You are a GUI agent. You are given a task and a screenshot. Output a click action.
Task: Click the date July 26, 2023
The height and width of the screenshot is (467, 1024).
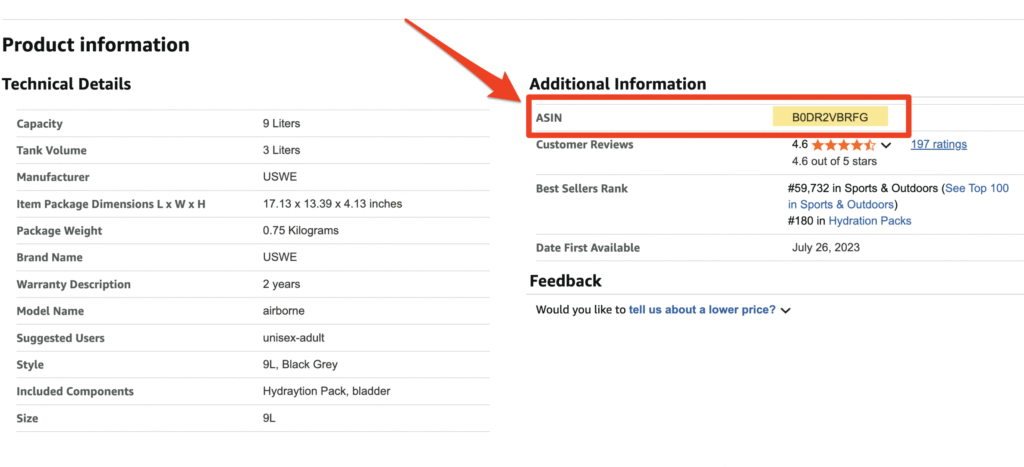pos(825,248)
